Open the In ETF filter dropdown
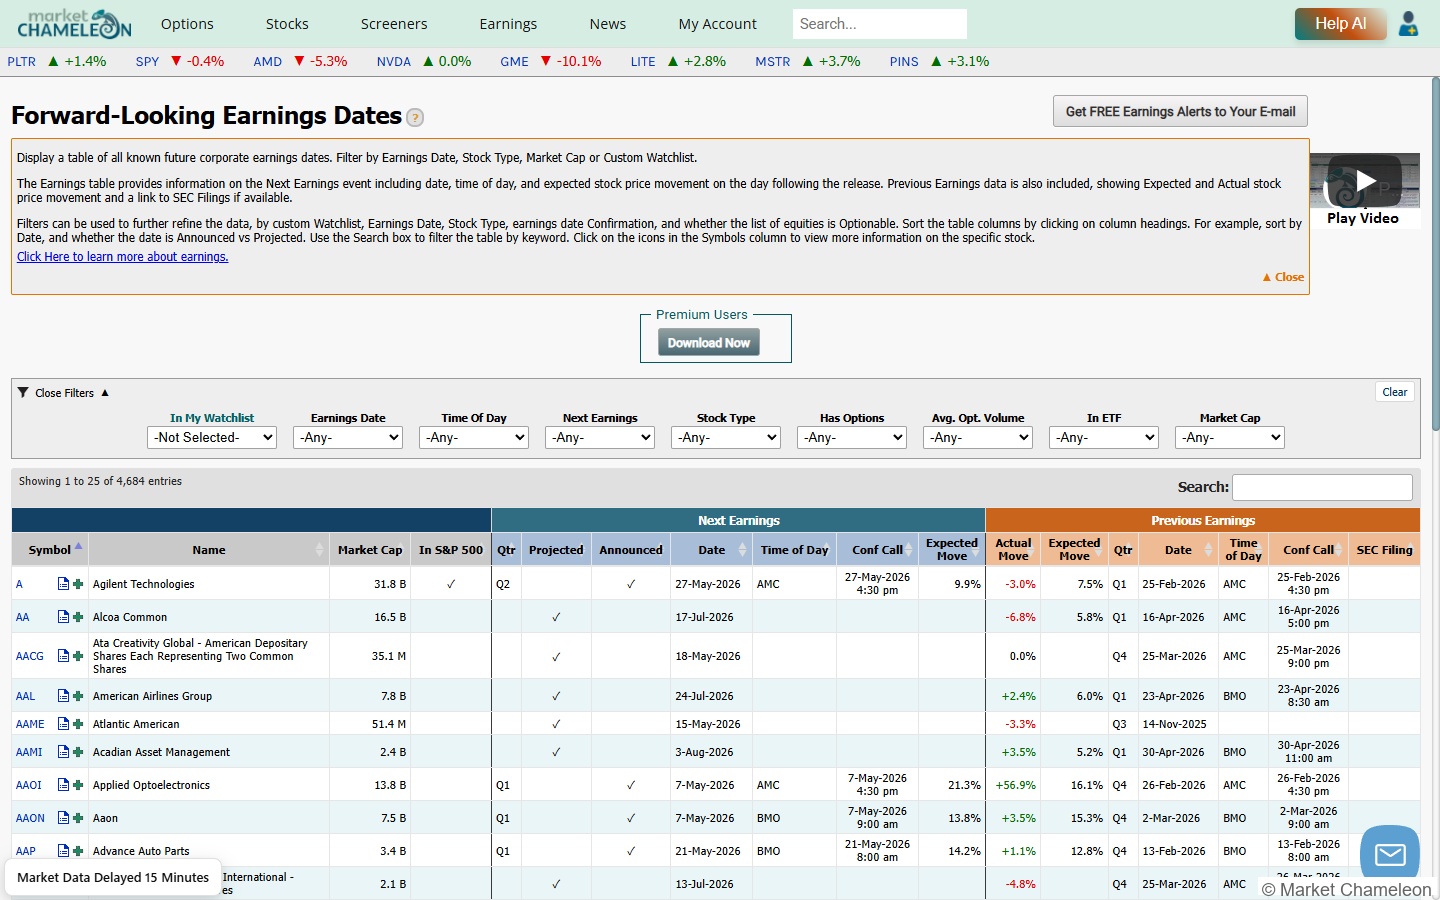The height and width of the screenshot is (900, 1440). pos(1104,438)
